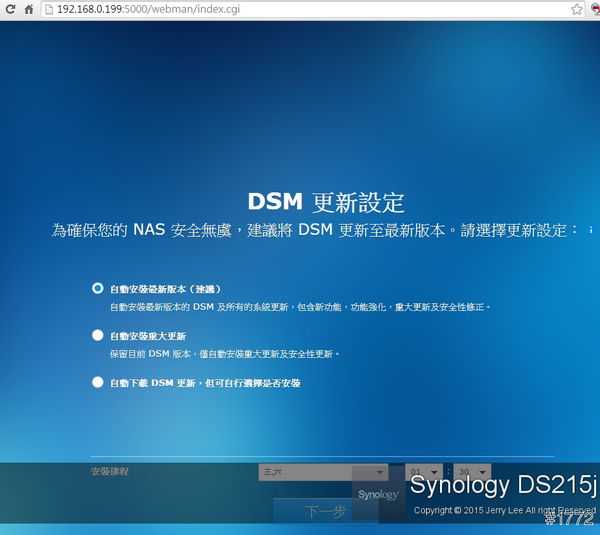600x535 pixels.
Task: Click the 自動安裝重大更新 description text
Action: 225,354
